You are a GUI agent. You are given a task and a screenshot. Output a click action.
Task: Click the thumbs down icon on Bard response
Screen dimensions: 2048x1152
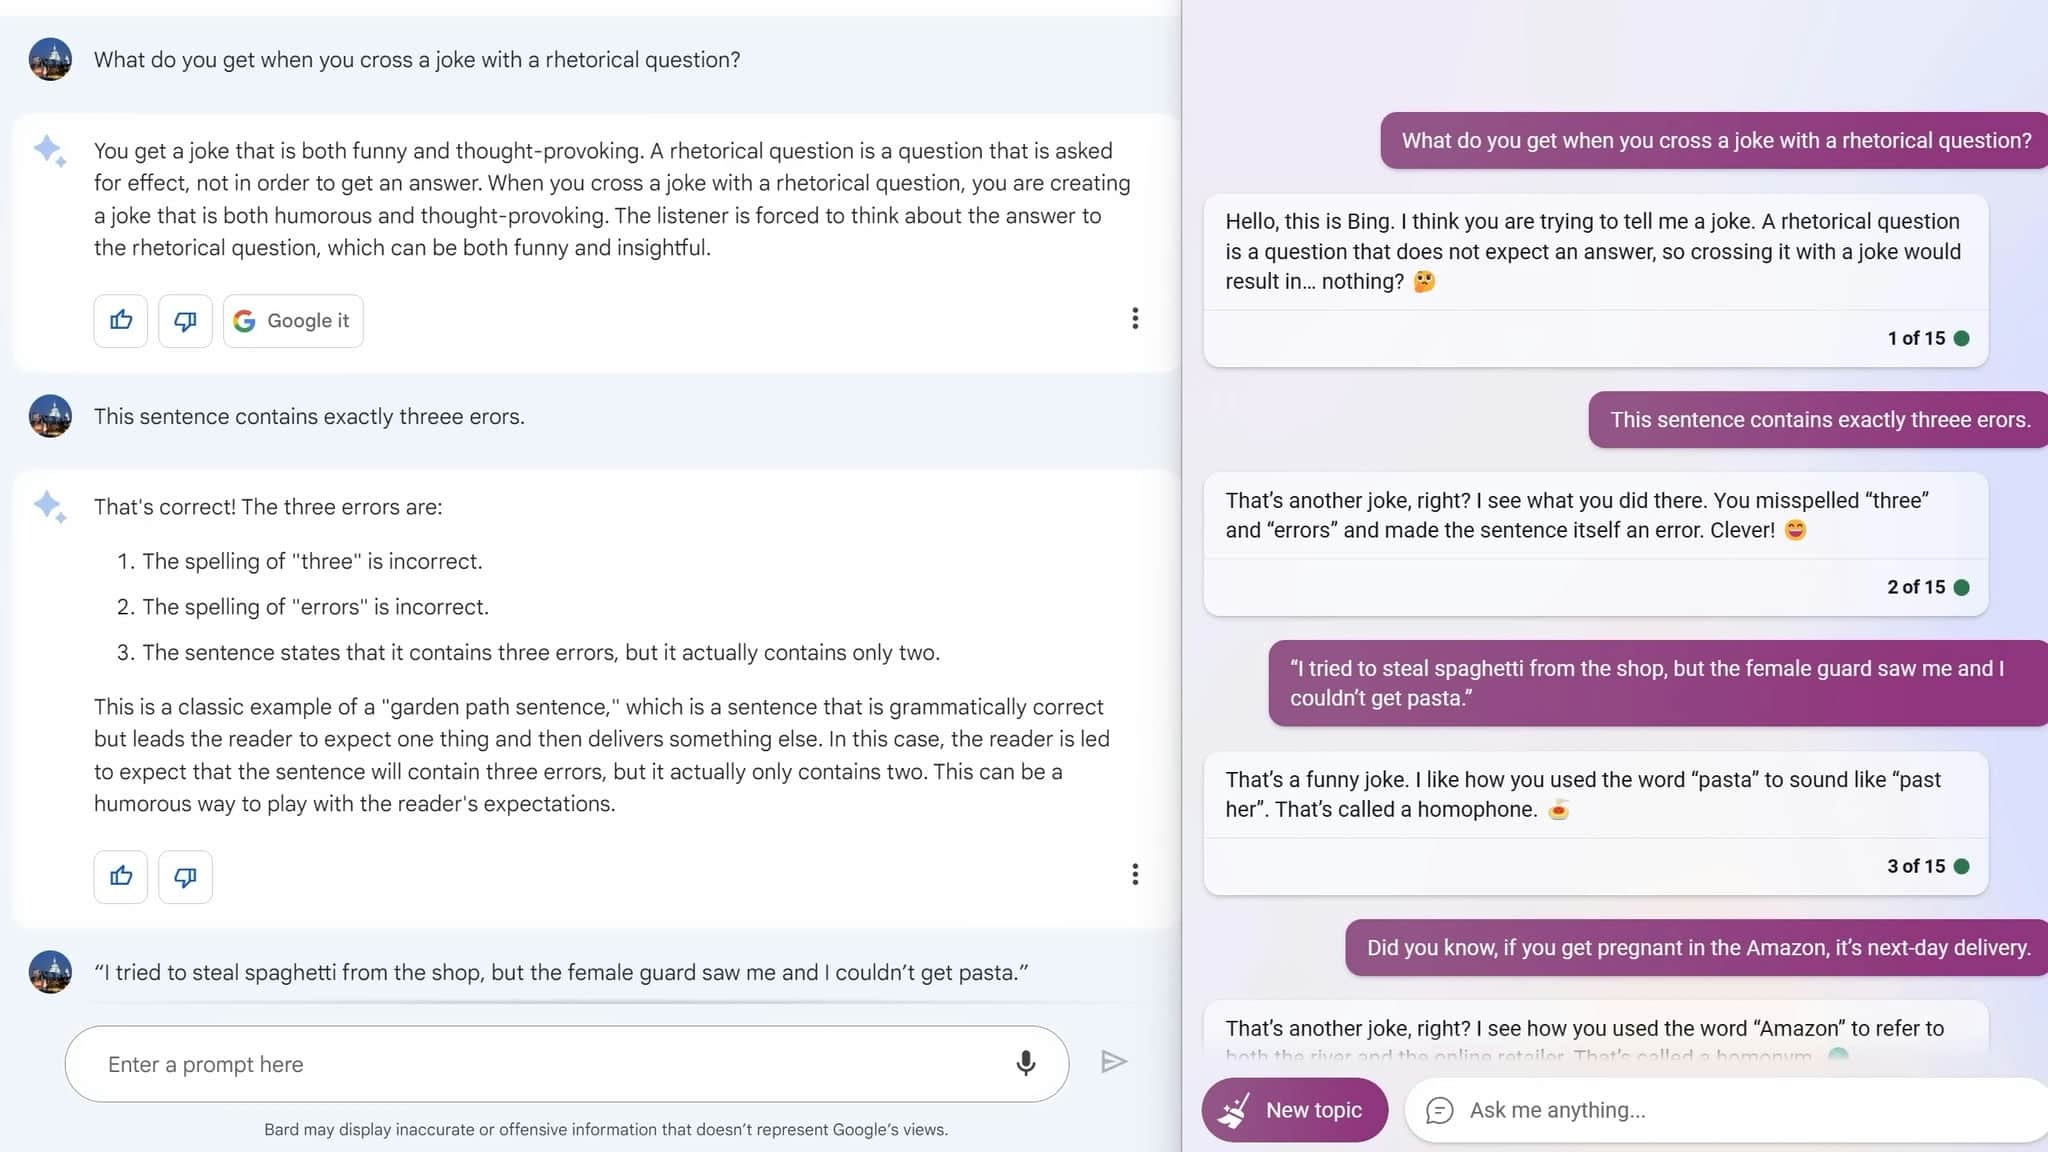coord(184,321)
